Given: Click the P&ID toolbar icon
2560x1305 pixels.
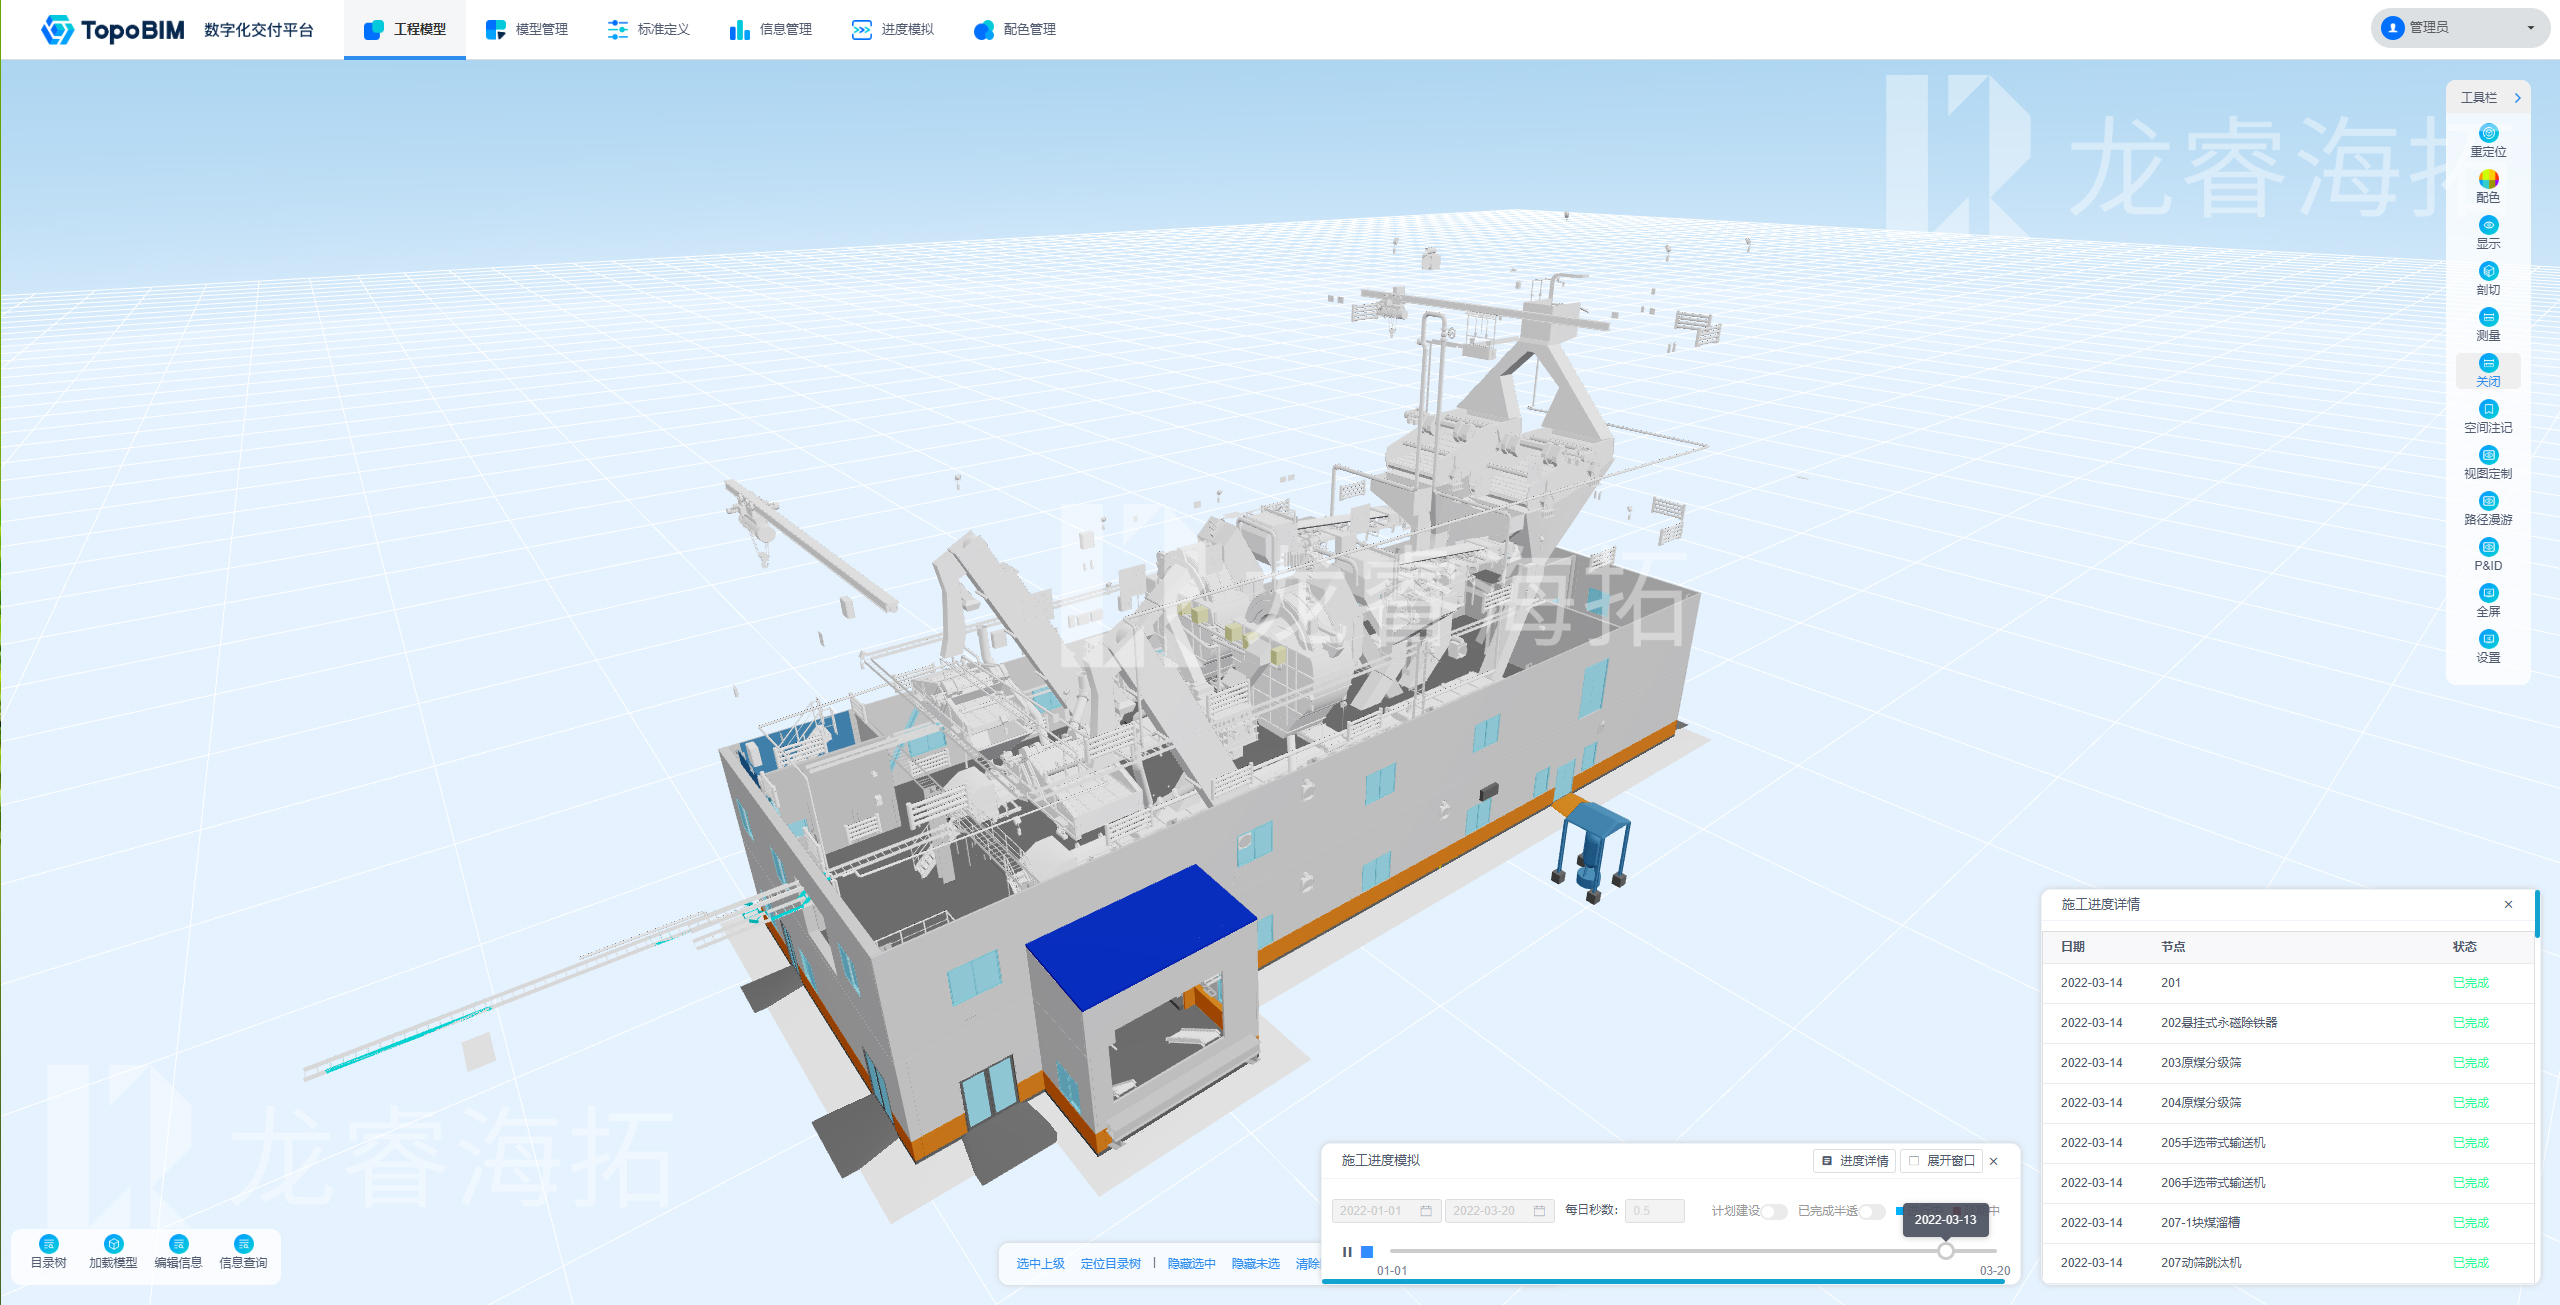Looking at the screenshot, I should (x=2488, y=548).
